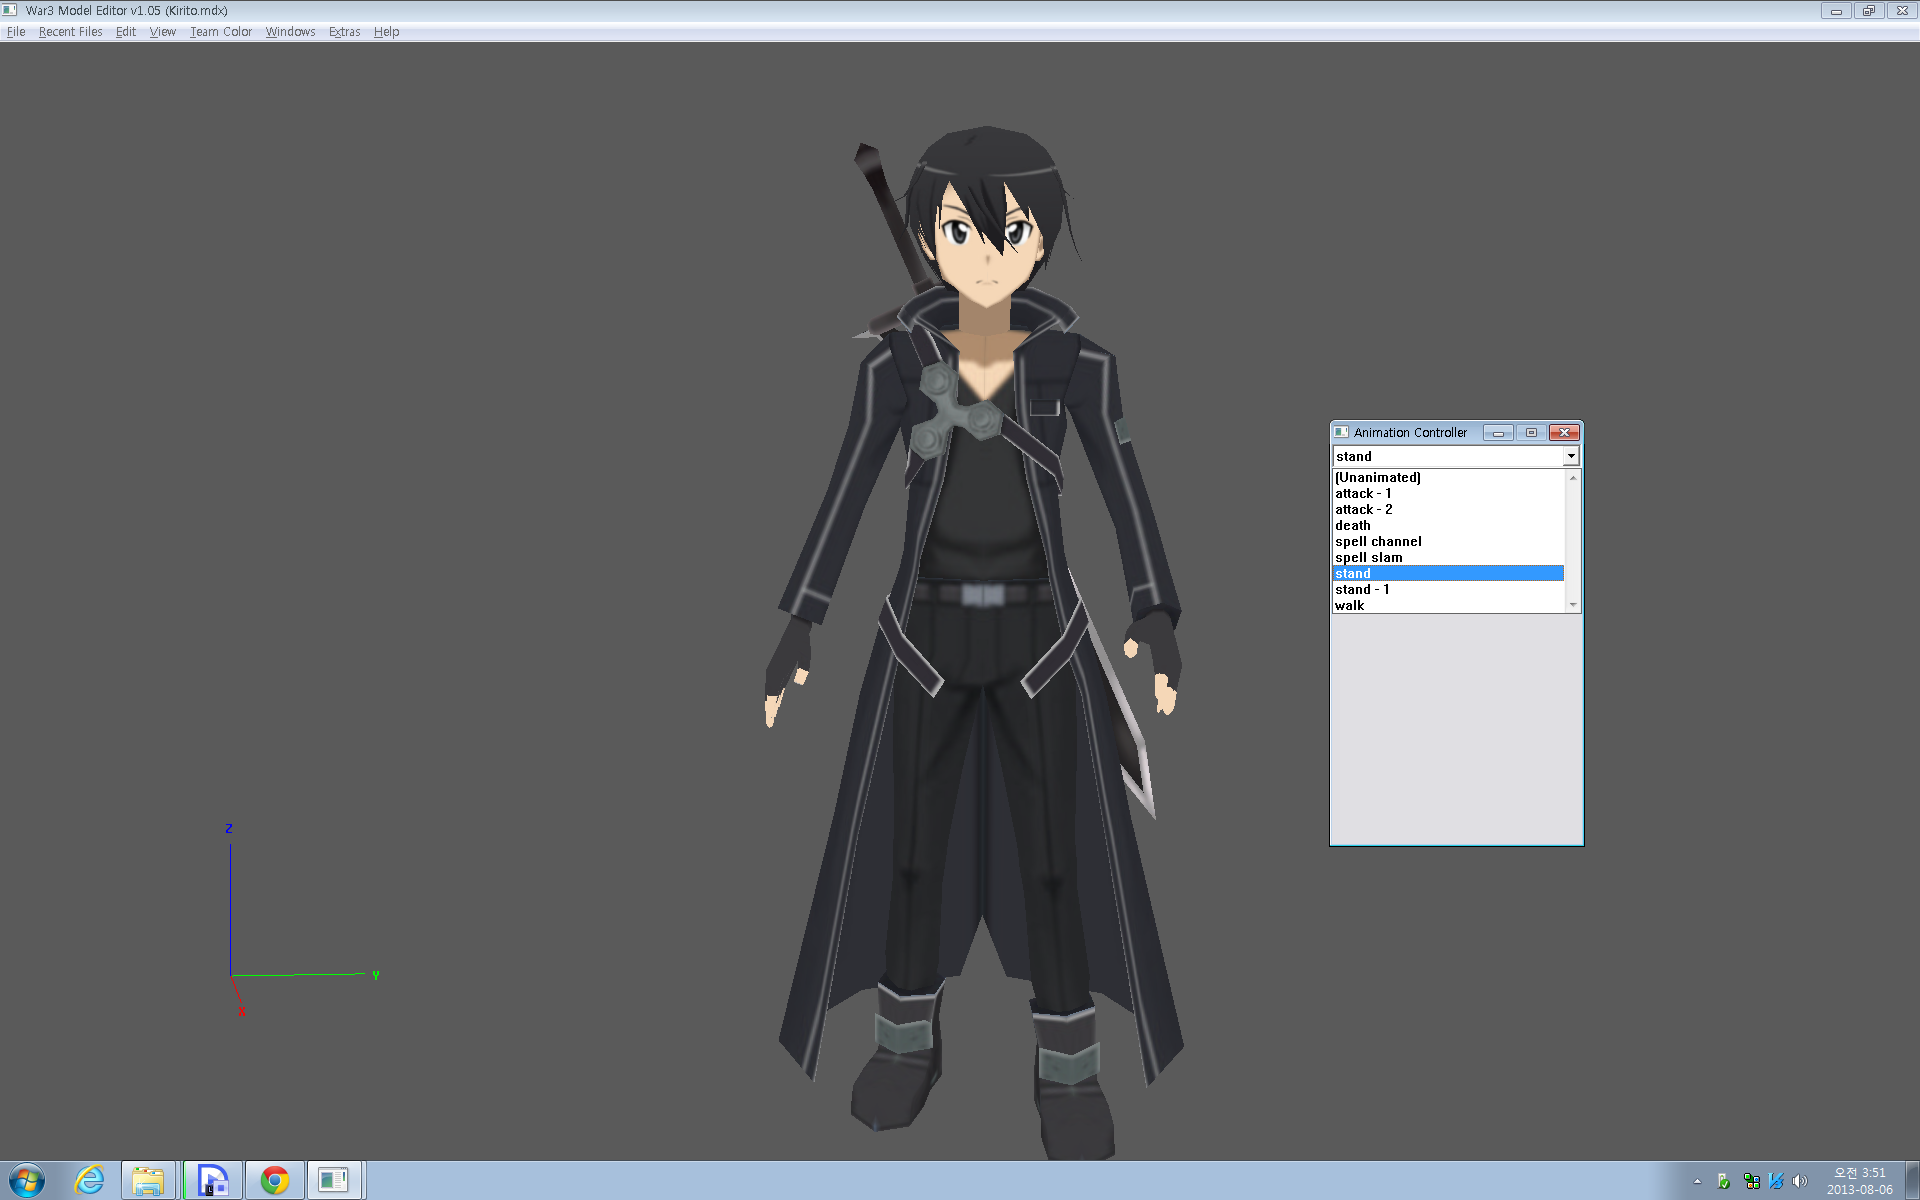The image size is (1920, 1200).
Task: Open the File menu
Action: tap(16, 32)
